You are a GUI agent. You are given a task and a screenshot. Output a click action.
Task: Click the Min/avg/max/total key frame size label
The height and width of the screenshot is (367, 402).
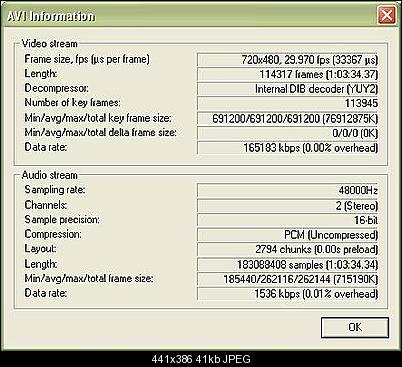click(98, 118)
